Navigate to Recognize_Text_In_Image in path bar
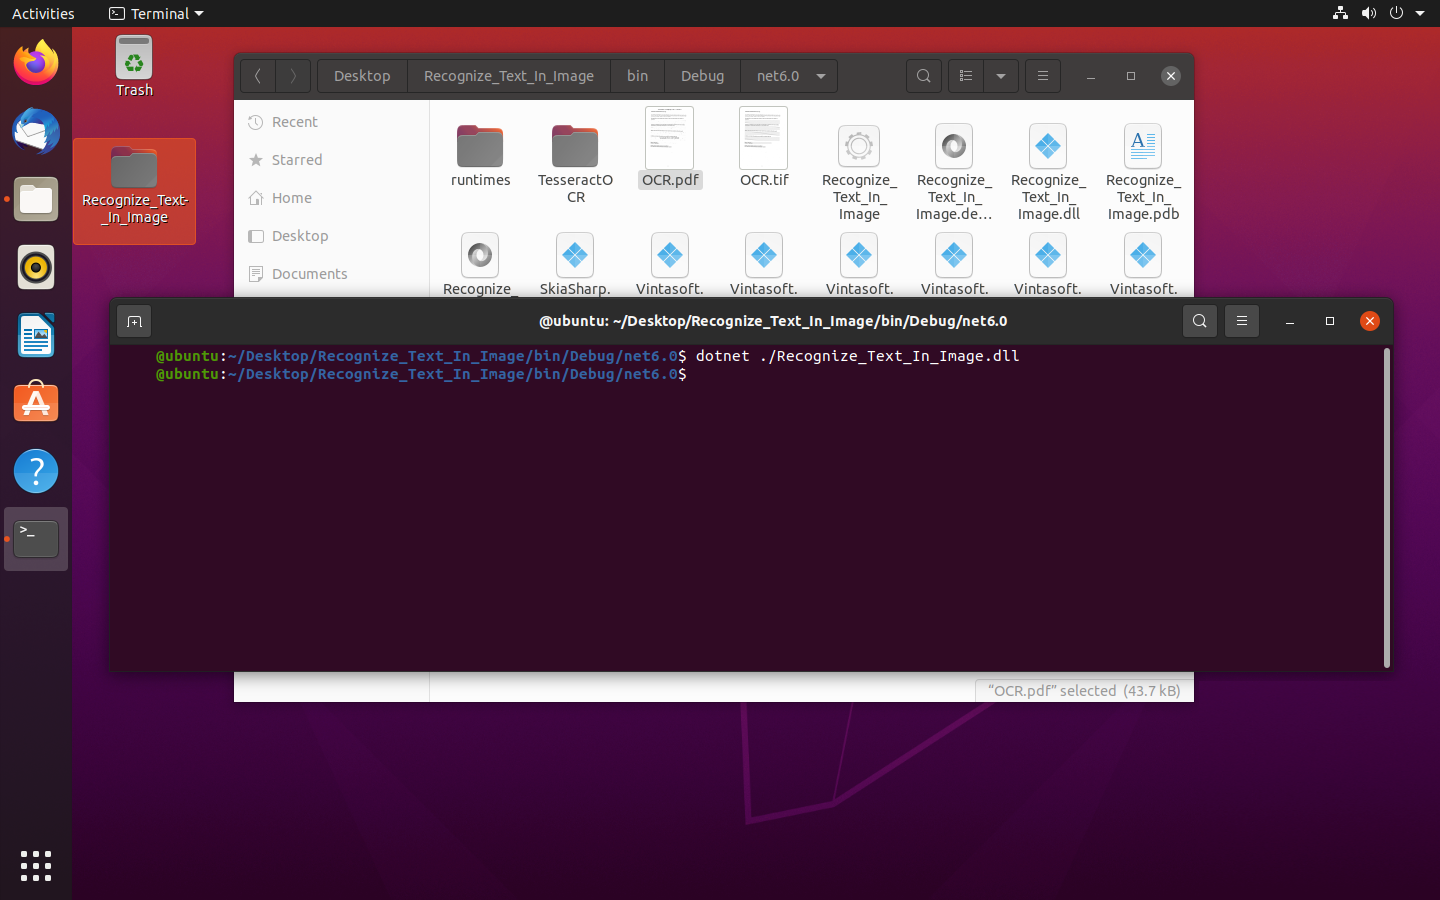Viewport: 1440px width, 900px height. point(508,76)
